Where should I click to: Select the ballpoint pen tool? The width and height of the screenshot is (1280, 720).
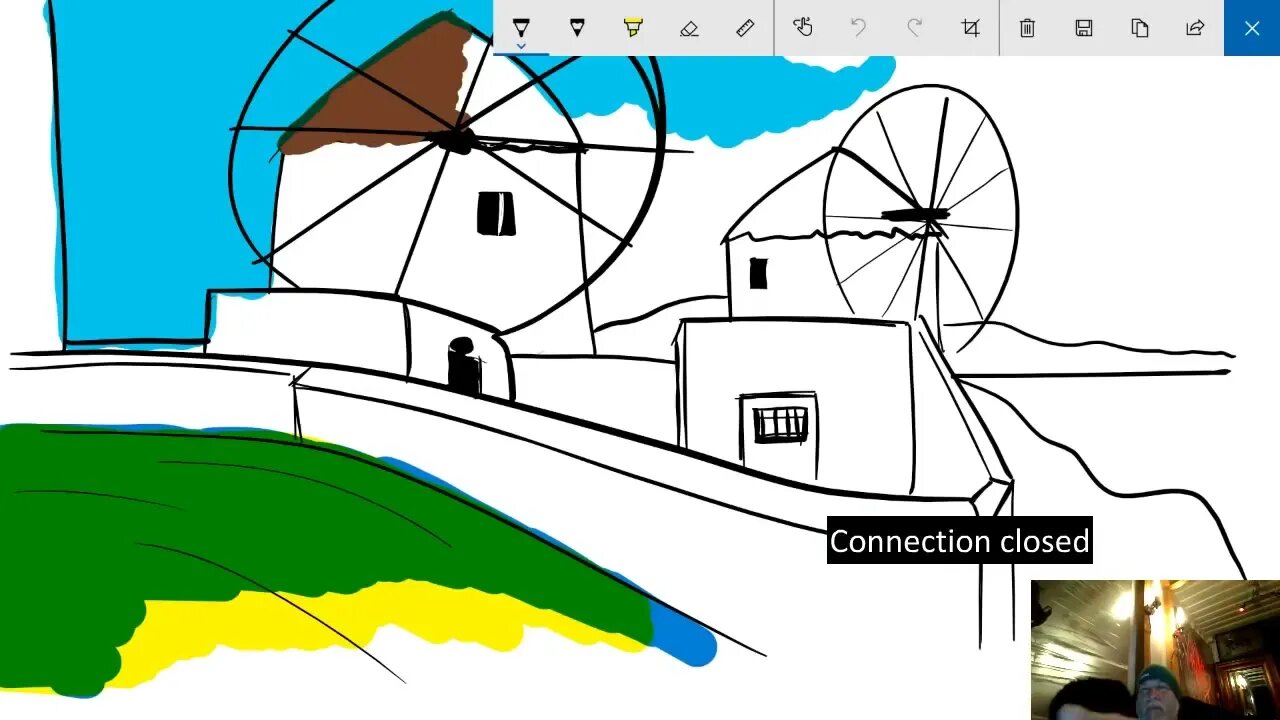[x=521, y=27]
